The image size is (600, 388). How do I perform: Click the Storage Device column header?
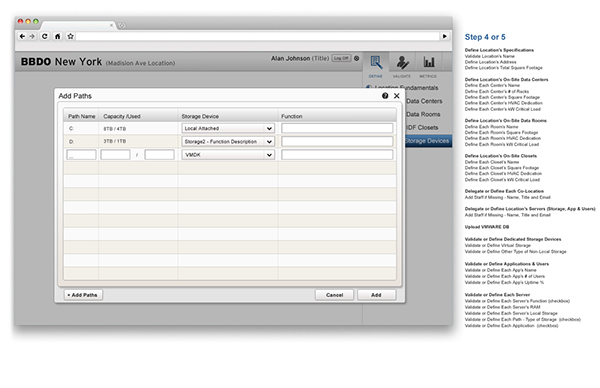pyautogui.click(x=200, y=116)
